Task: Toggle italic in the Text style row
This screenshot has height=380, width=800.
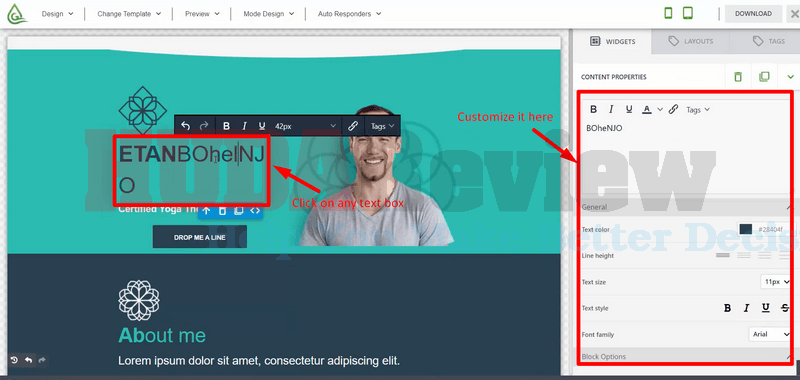Action: [x=746, y=308]
